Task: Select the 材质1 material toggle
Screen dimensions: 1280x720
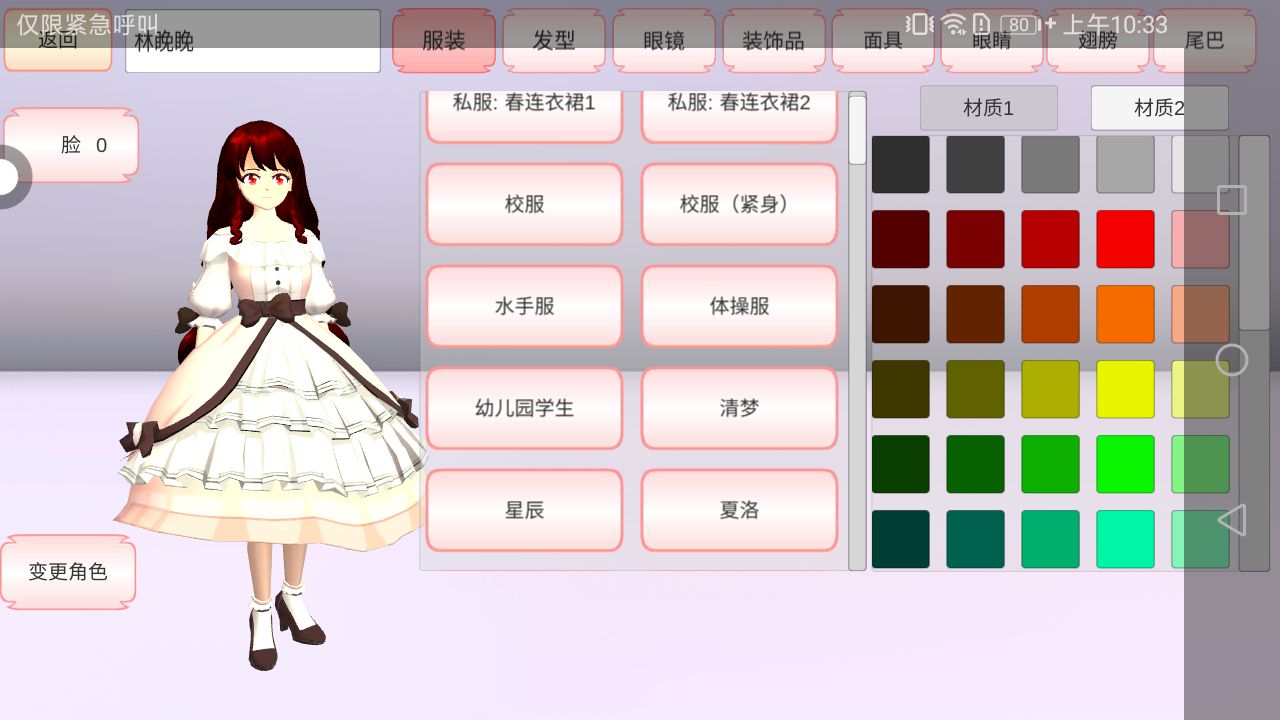Action: [988, 108]
